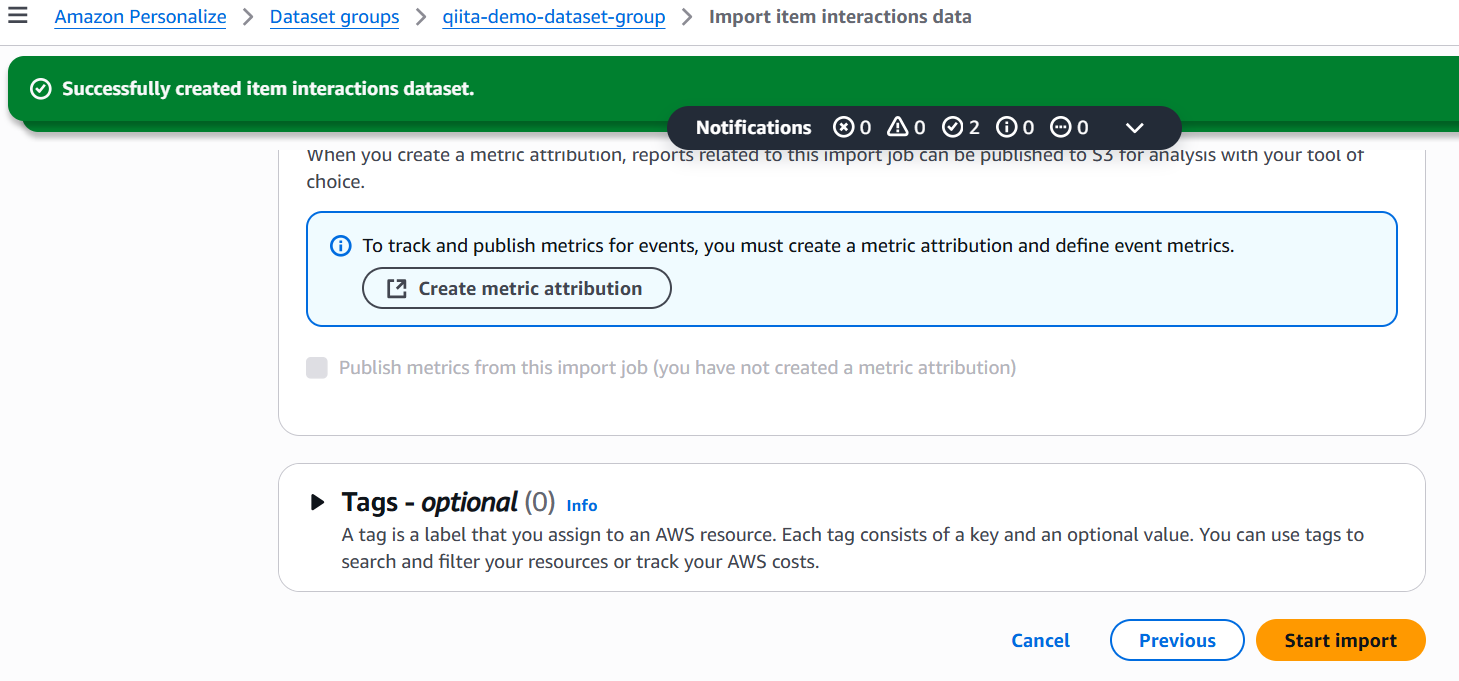Click the external link icon on Create metric attribution
The height and width of the screenshot is (681, 1459).
(397, 288)
